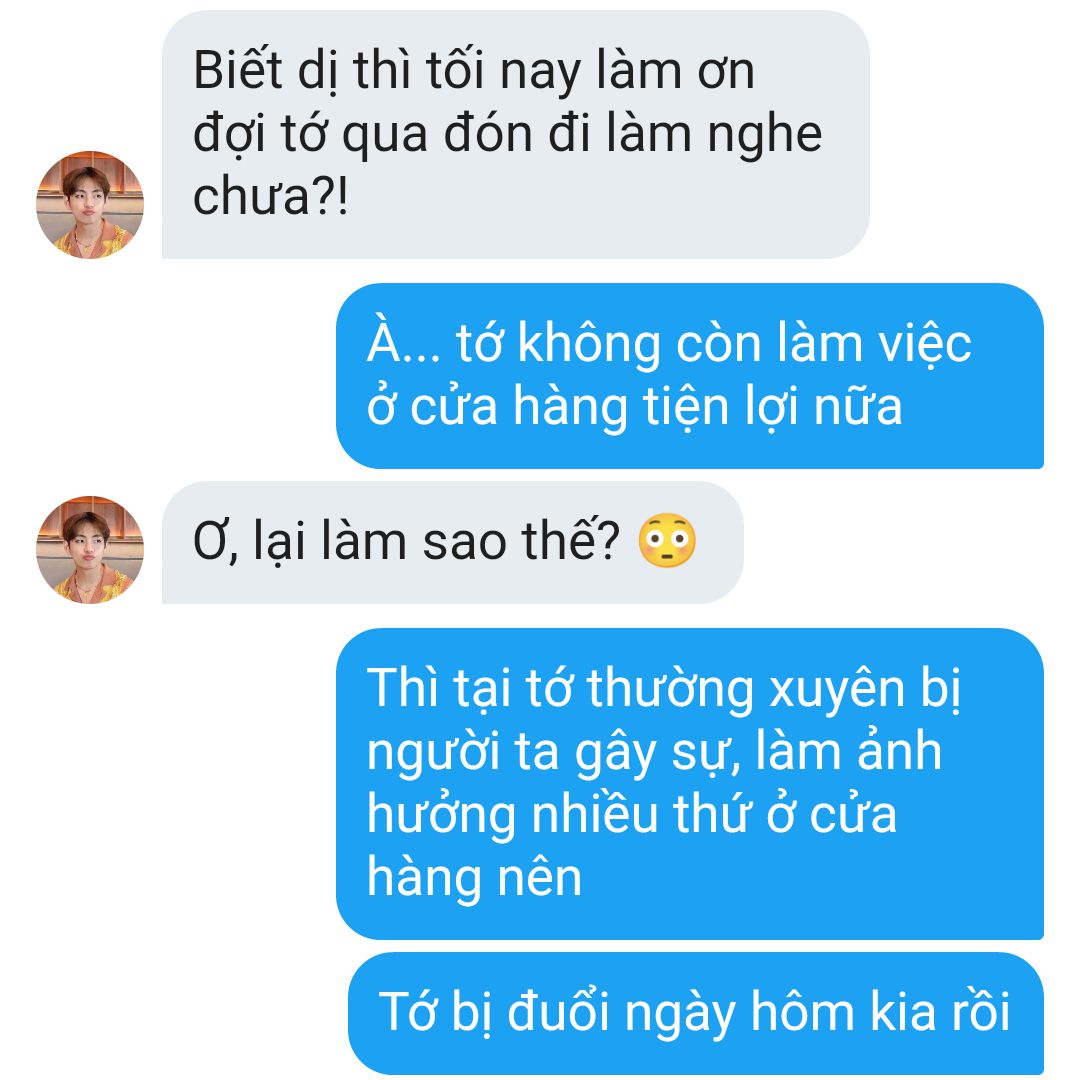Screen dimensions: 1080x1080
Task: Open sender's avatar beside the first gray message
Action: pyautogui.click(x=90, y=205)
